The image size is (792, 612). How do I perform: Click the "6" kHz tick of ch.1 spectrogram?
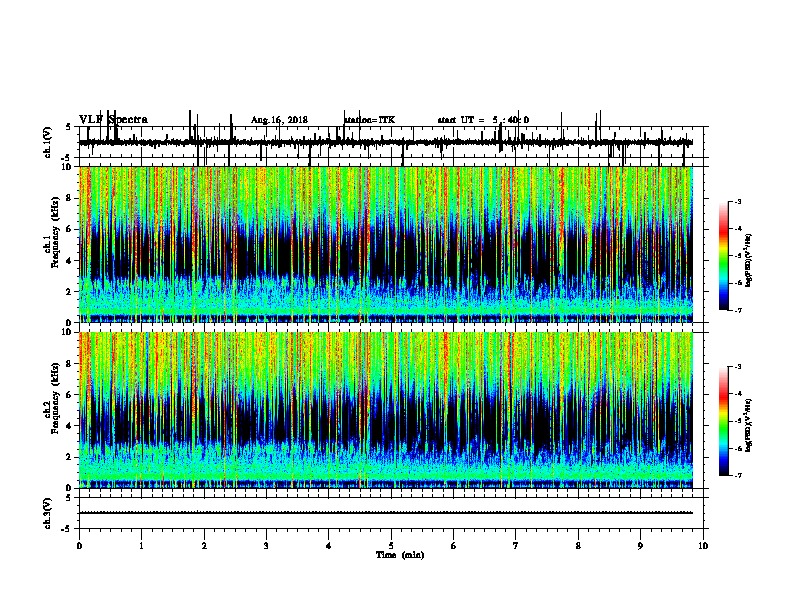[x=70, y=229]
